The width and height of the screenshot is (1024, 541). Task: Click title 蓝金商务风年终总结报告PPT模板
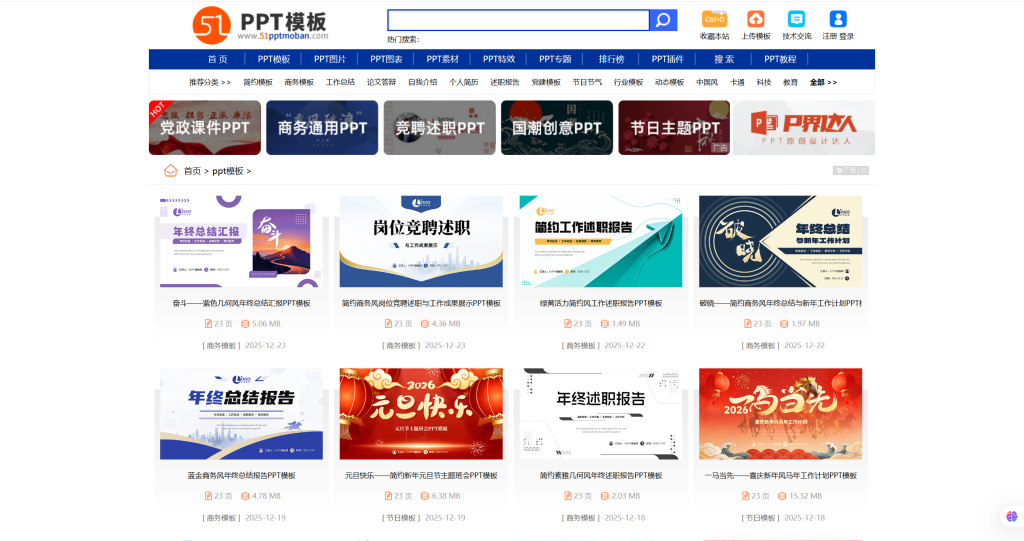[241, 476]
